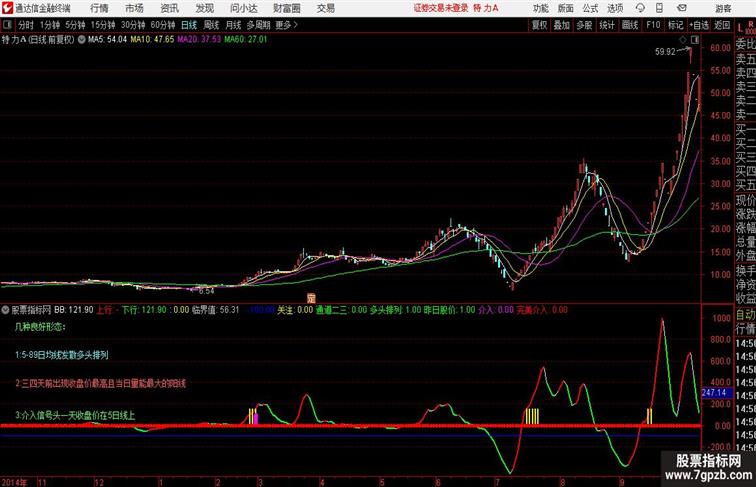The width and height of the screenshot is (756, 487).
Task: Switch to the 60分钟 period tab
Action: point(163,25)
